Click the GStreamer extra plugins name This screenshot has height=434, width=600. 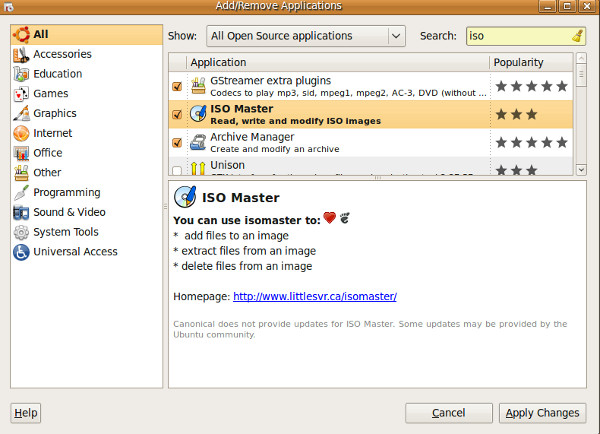pos(271,81)
